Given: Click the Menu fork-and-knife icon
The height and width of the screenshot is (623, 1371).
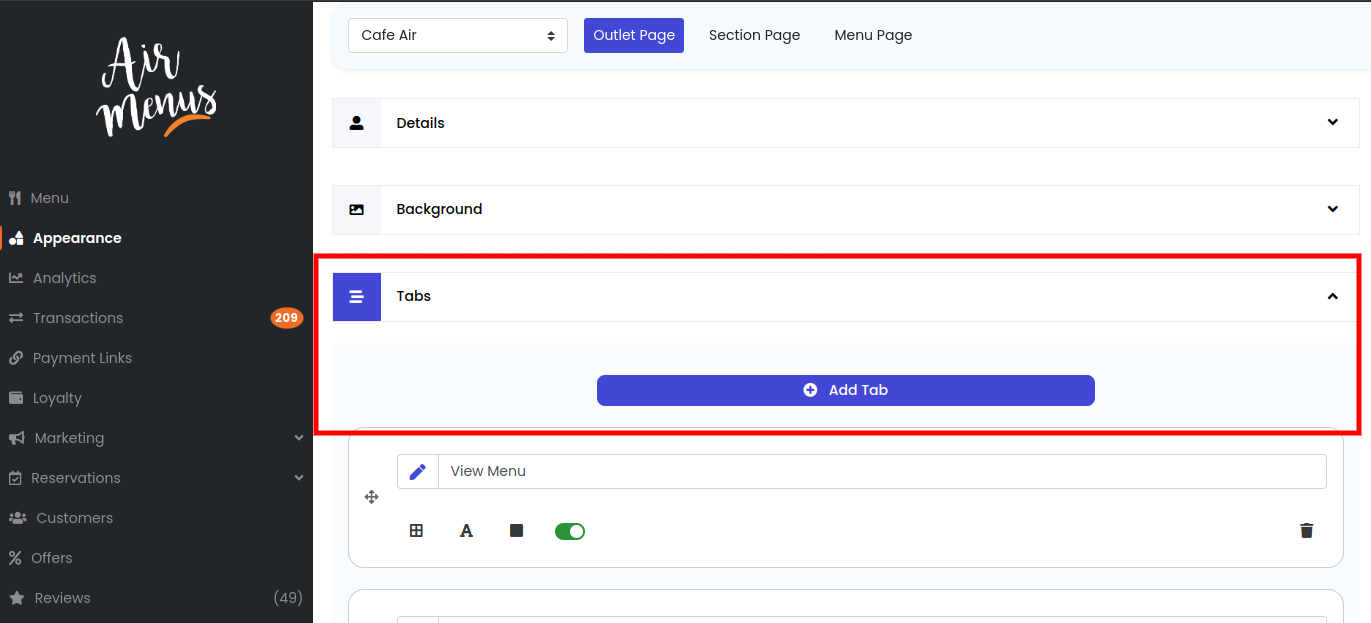Looking at the screenshot, I should pos(15,198).
